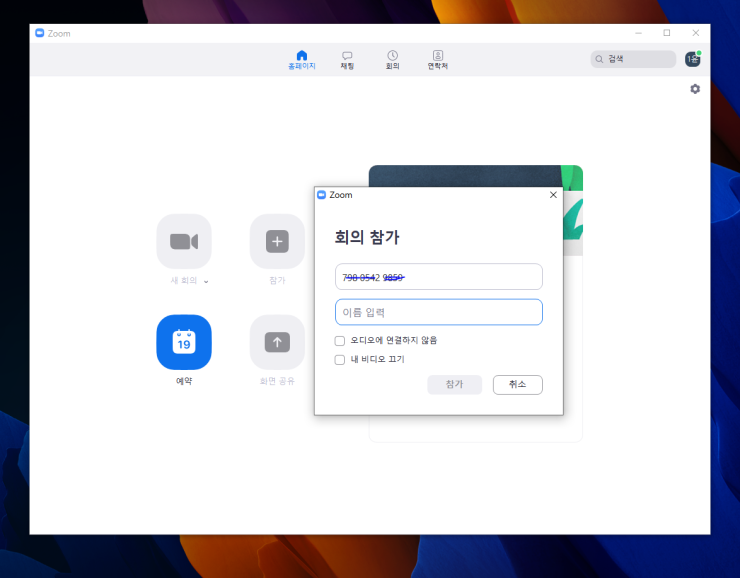The height and width of the screenshot is (578, 740).
Task: Click the 취소 cancel button
Action: [x=518, y=385]
